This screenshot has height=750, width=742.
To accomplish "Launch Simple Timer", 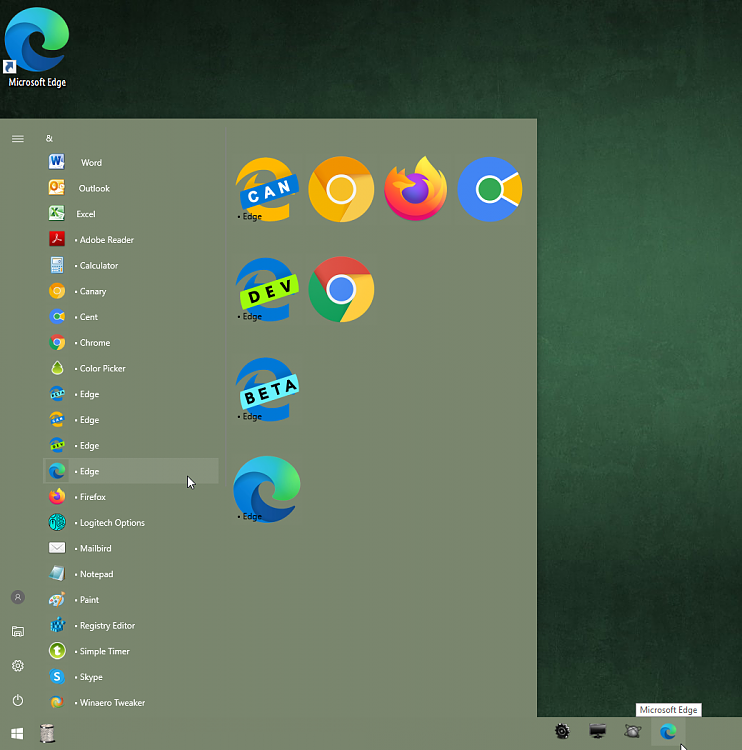I will (131, 651).
